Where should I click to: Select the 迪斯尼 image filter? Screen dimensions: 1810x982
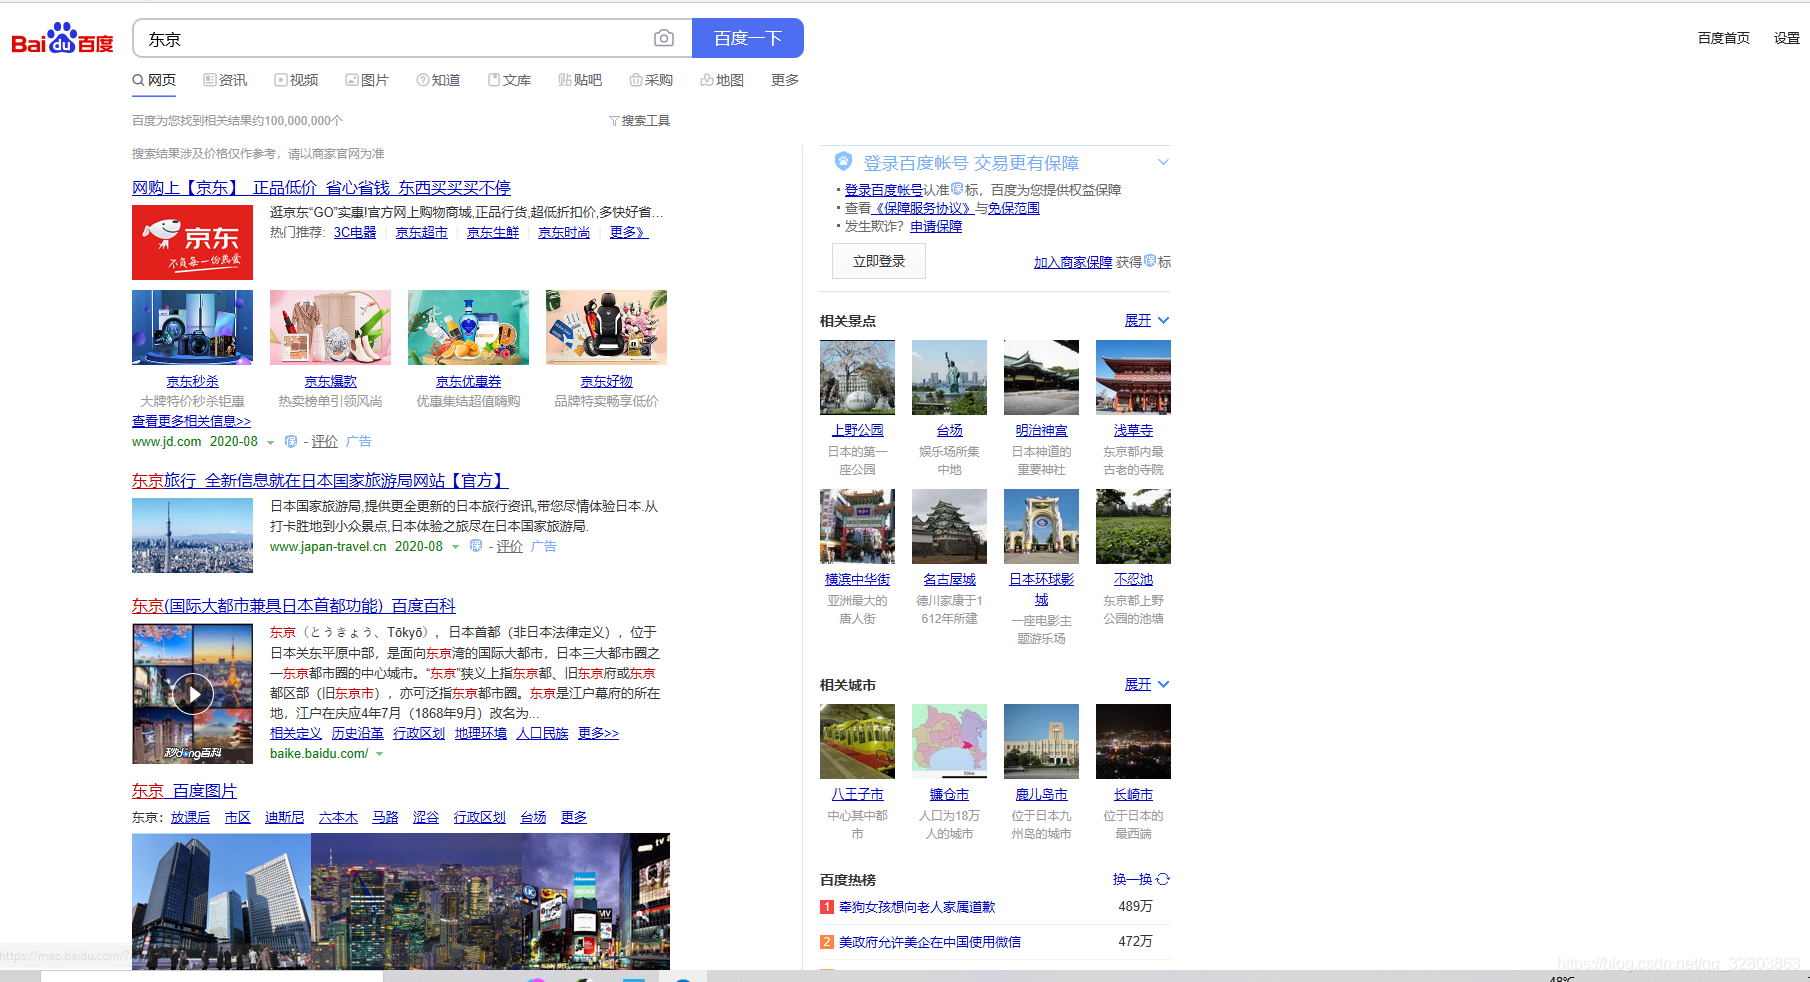click(284, 817)
